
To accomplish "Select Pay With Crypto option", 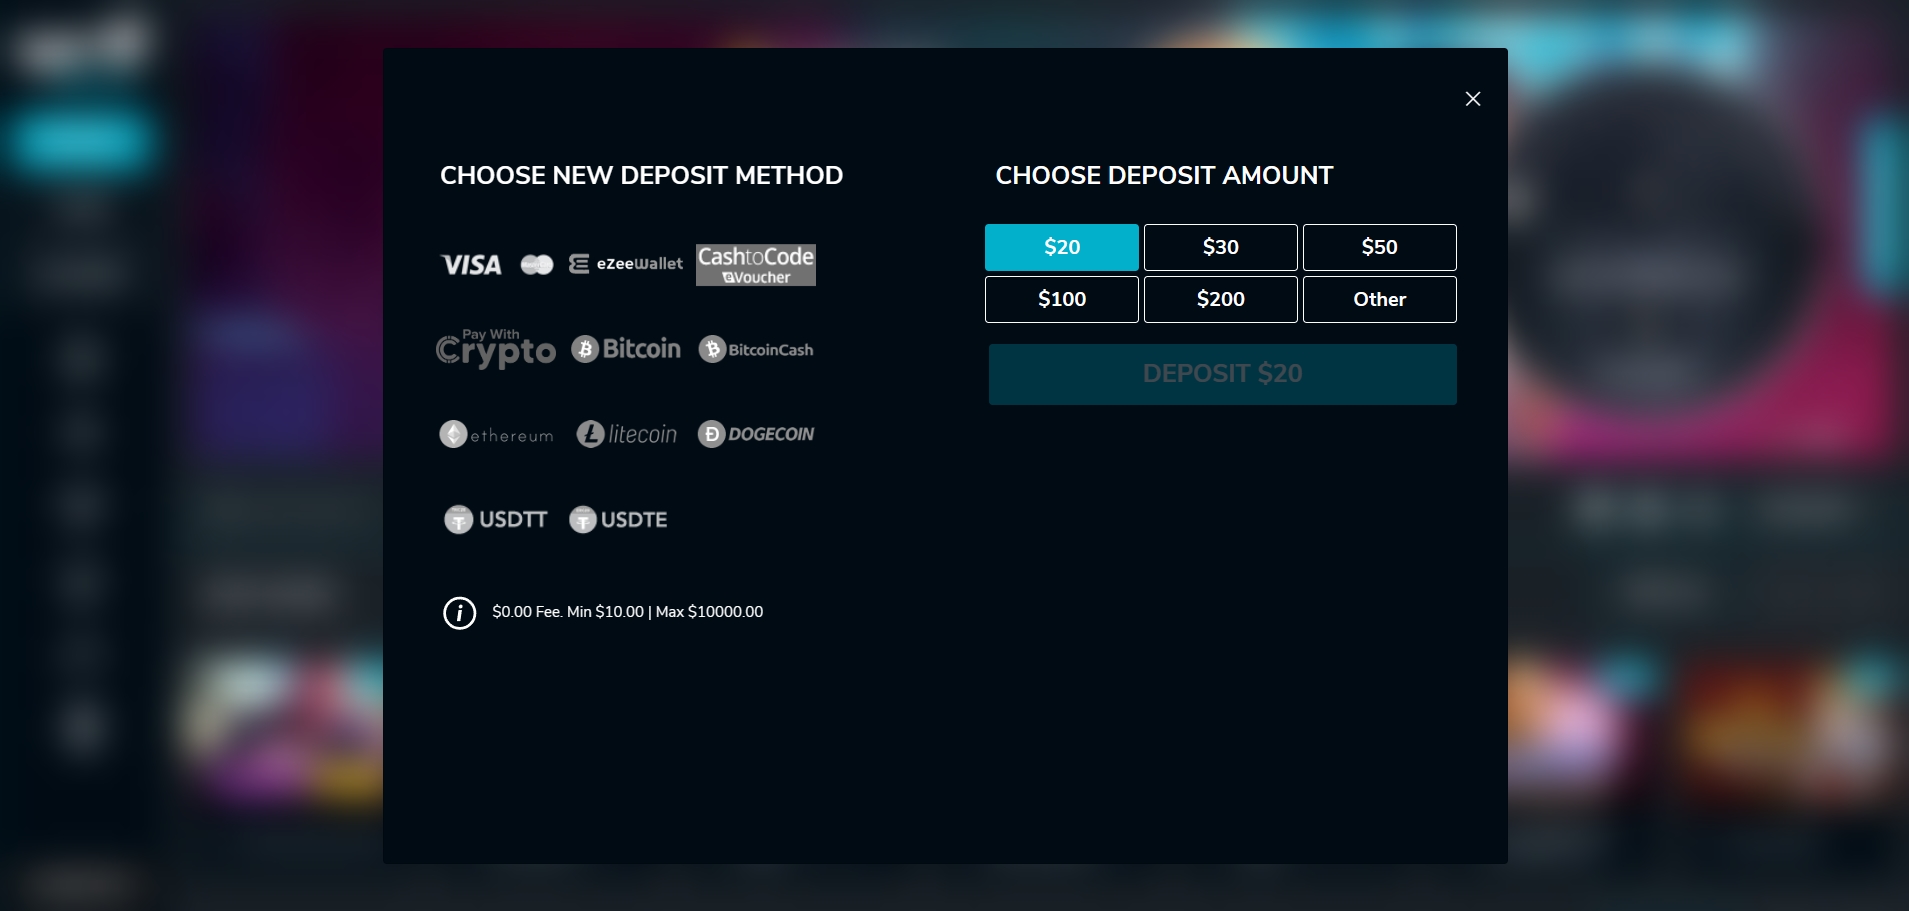I will point(495,349).
